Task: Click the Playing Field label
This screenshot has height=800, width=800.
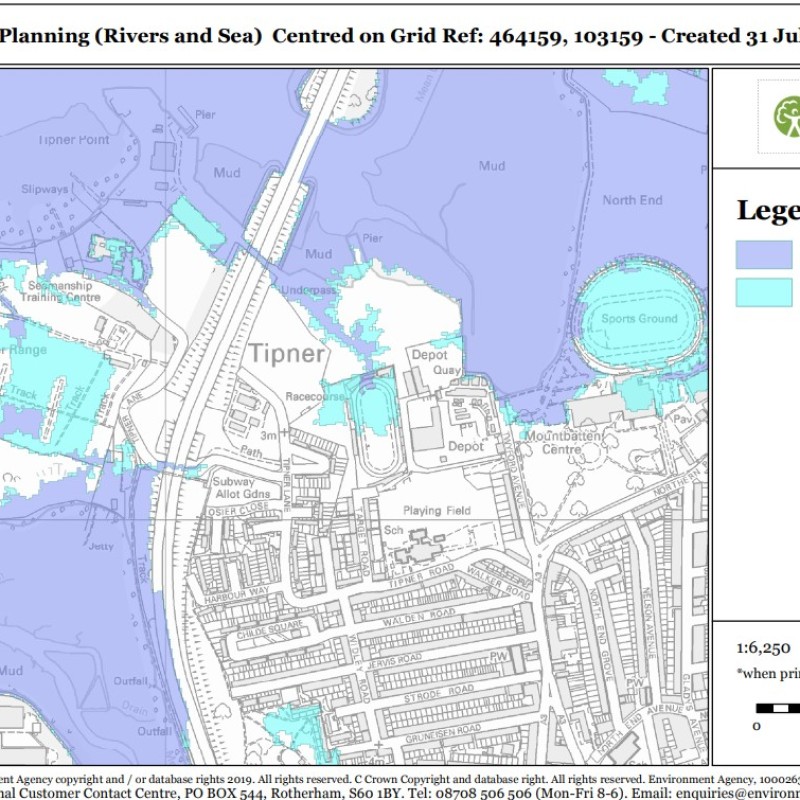Action: pos(436,510)
